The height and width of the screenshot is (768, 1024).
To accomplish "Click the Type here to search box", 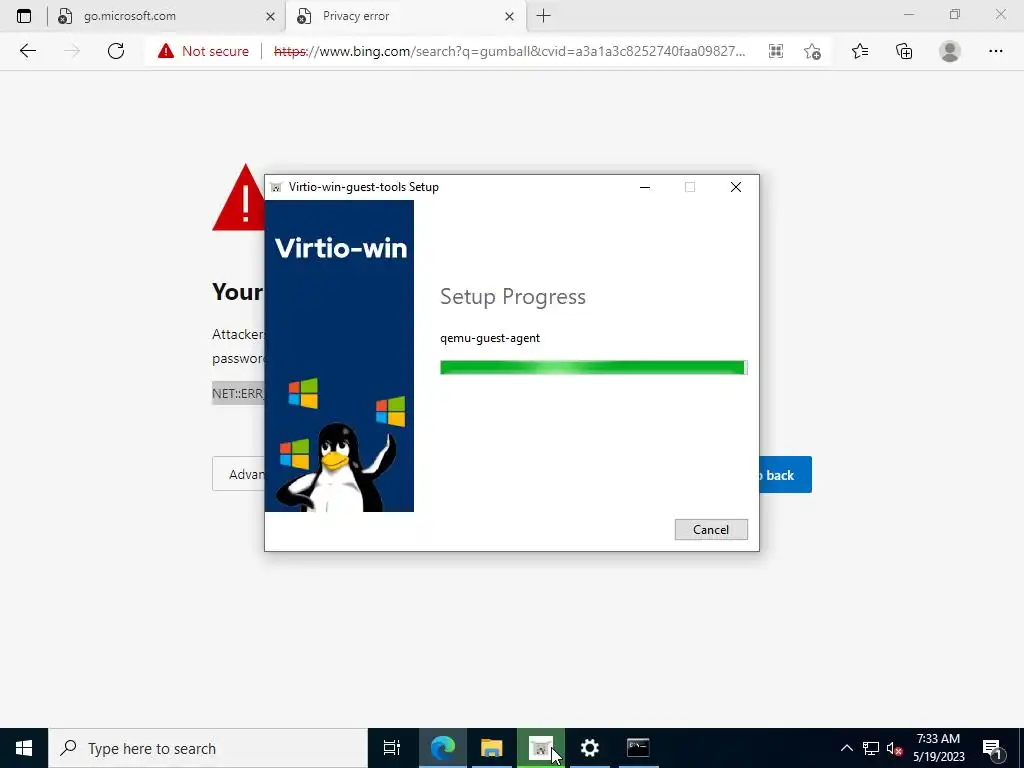I will point(208,748).
